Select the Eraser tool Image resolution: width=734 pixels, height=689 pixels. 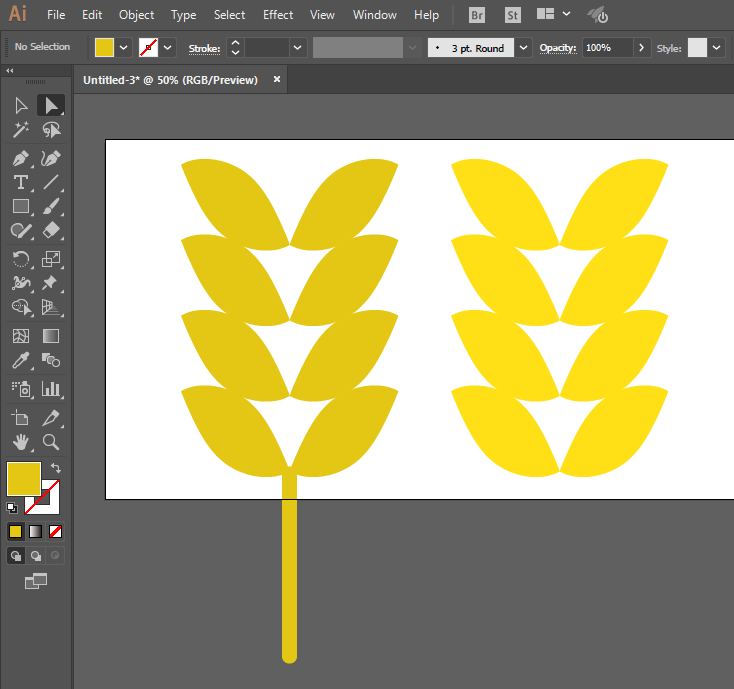tap(51, 230)
